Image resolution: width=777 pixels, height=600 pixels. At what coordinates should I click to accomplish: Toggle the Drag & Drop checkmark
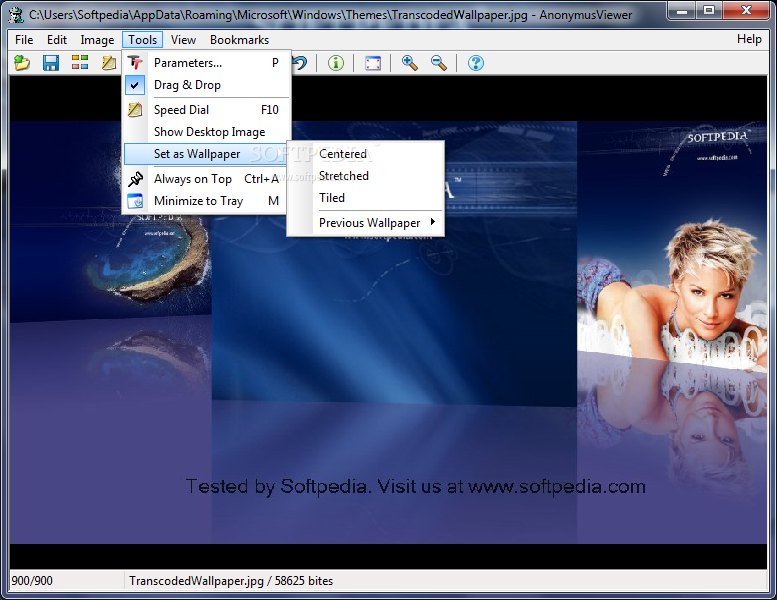pyautogui.click(x=135, y=85)
